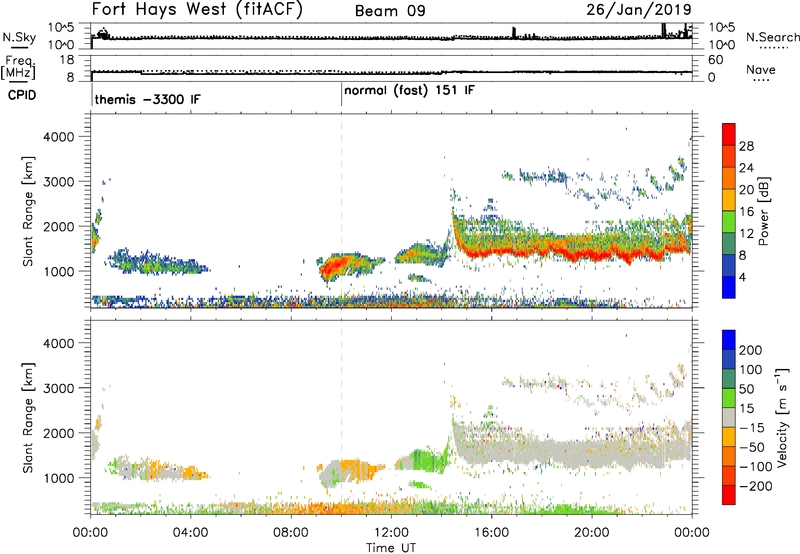Click the '3000' tick on the velocity panel

pos(59,388)
